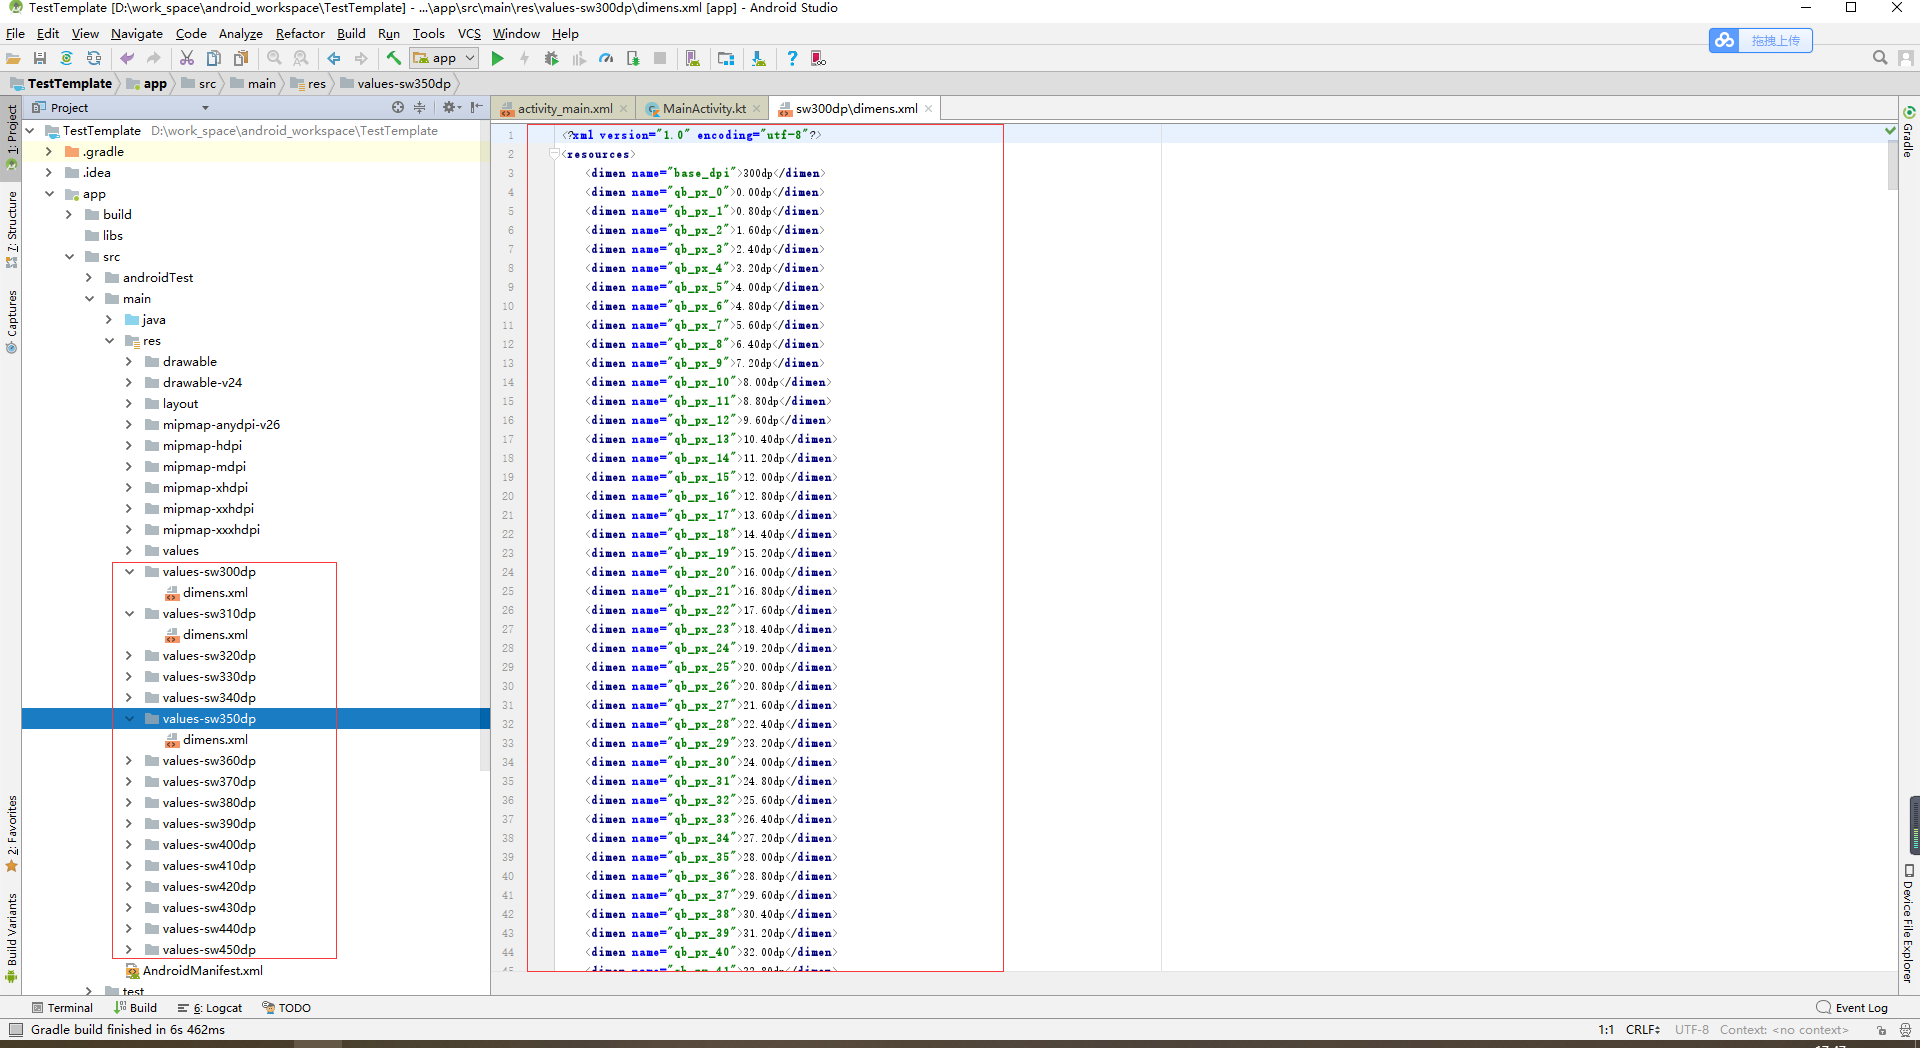This screenshot has width=1920, height=1048.
Task: Open the Refactor menu
Action: pyautogui.click(x=300, y=34)
